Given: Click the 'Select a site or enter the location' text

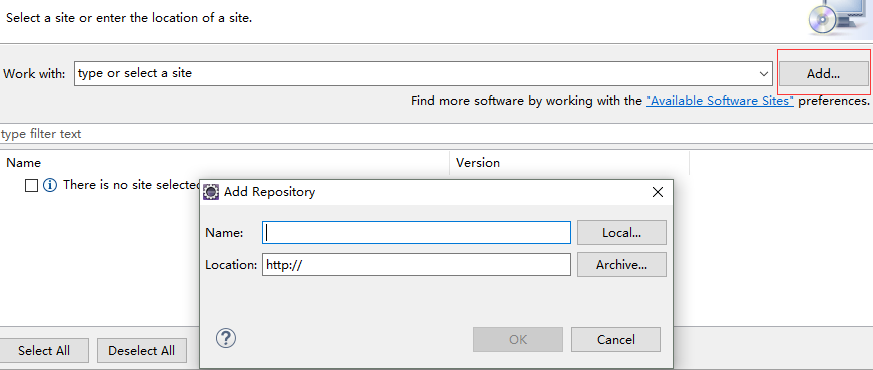Looking at the screenshot, I should (x=129, y=17).
